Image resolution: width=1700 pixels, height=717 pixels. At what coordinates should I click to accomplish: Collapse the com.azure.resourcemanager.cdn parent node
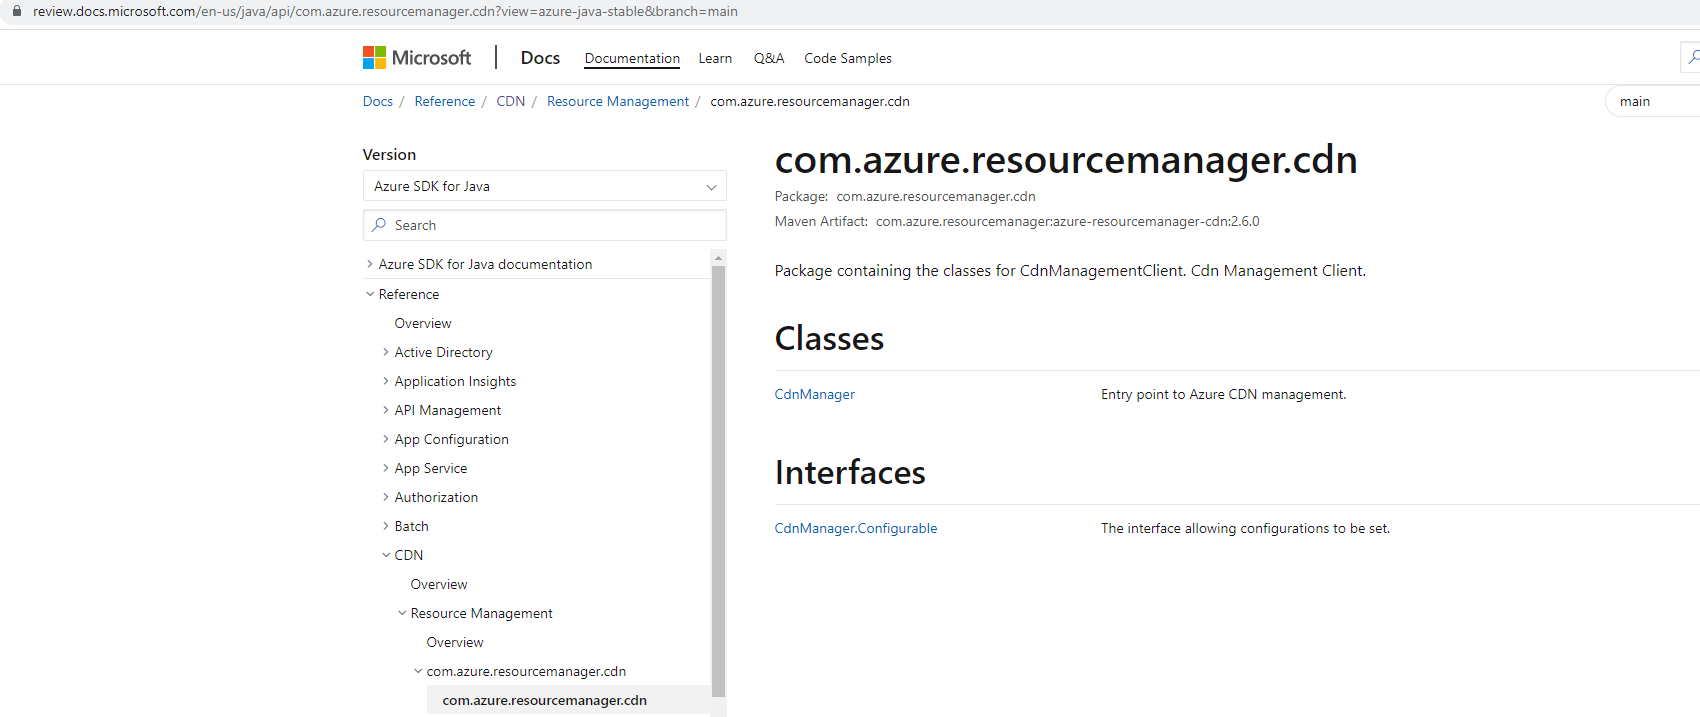(x=418, y=671)
